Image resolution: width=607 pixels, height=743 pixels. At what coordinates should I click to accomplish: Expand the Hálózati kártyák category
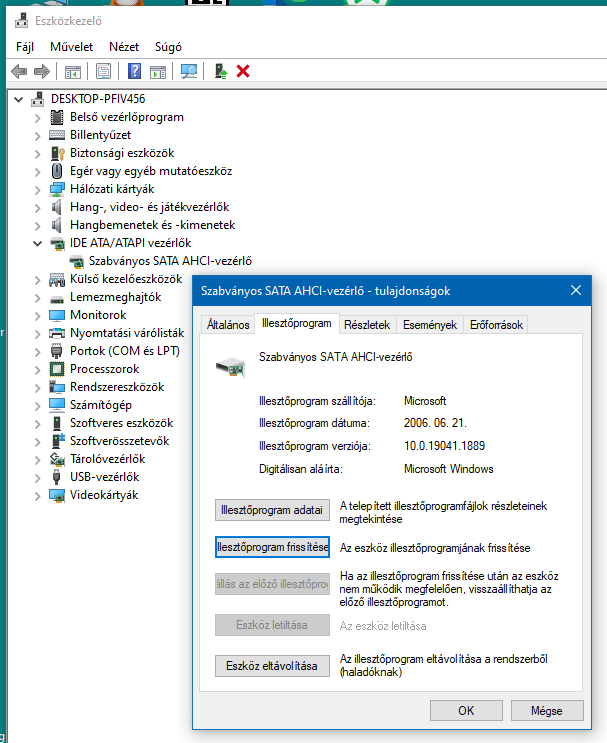click(x=37, y=190)
